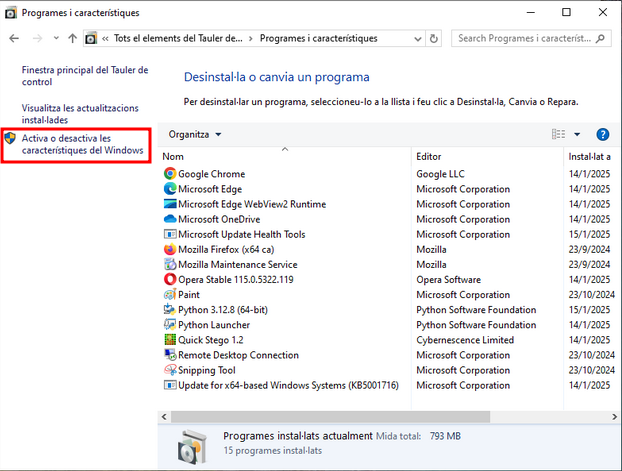The width and height of the screenshot is (622, 471).
Task: Select the Microsoft Edge program icon
Action: [x=169, y=189]
